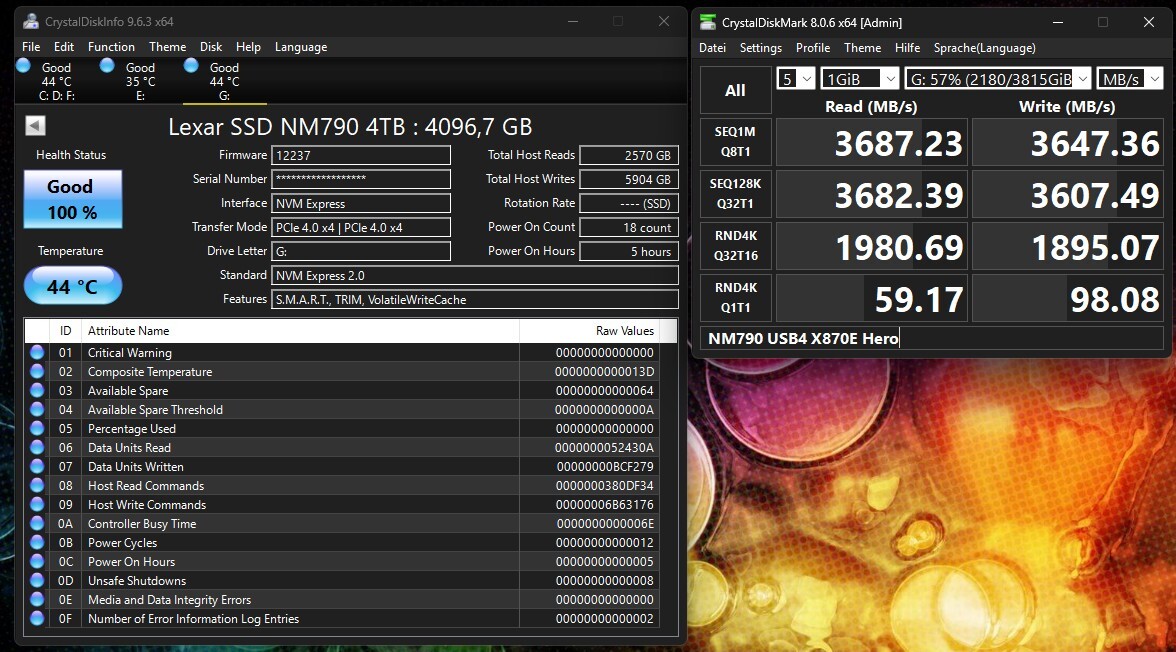Click the previous disk arrow button

pyautogui.click(x=35, y=125)
